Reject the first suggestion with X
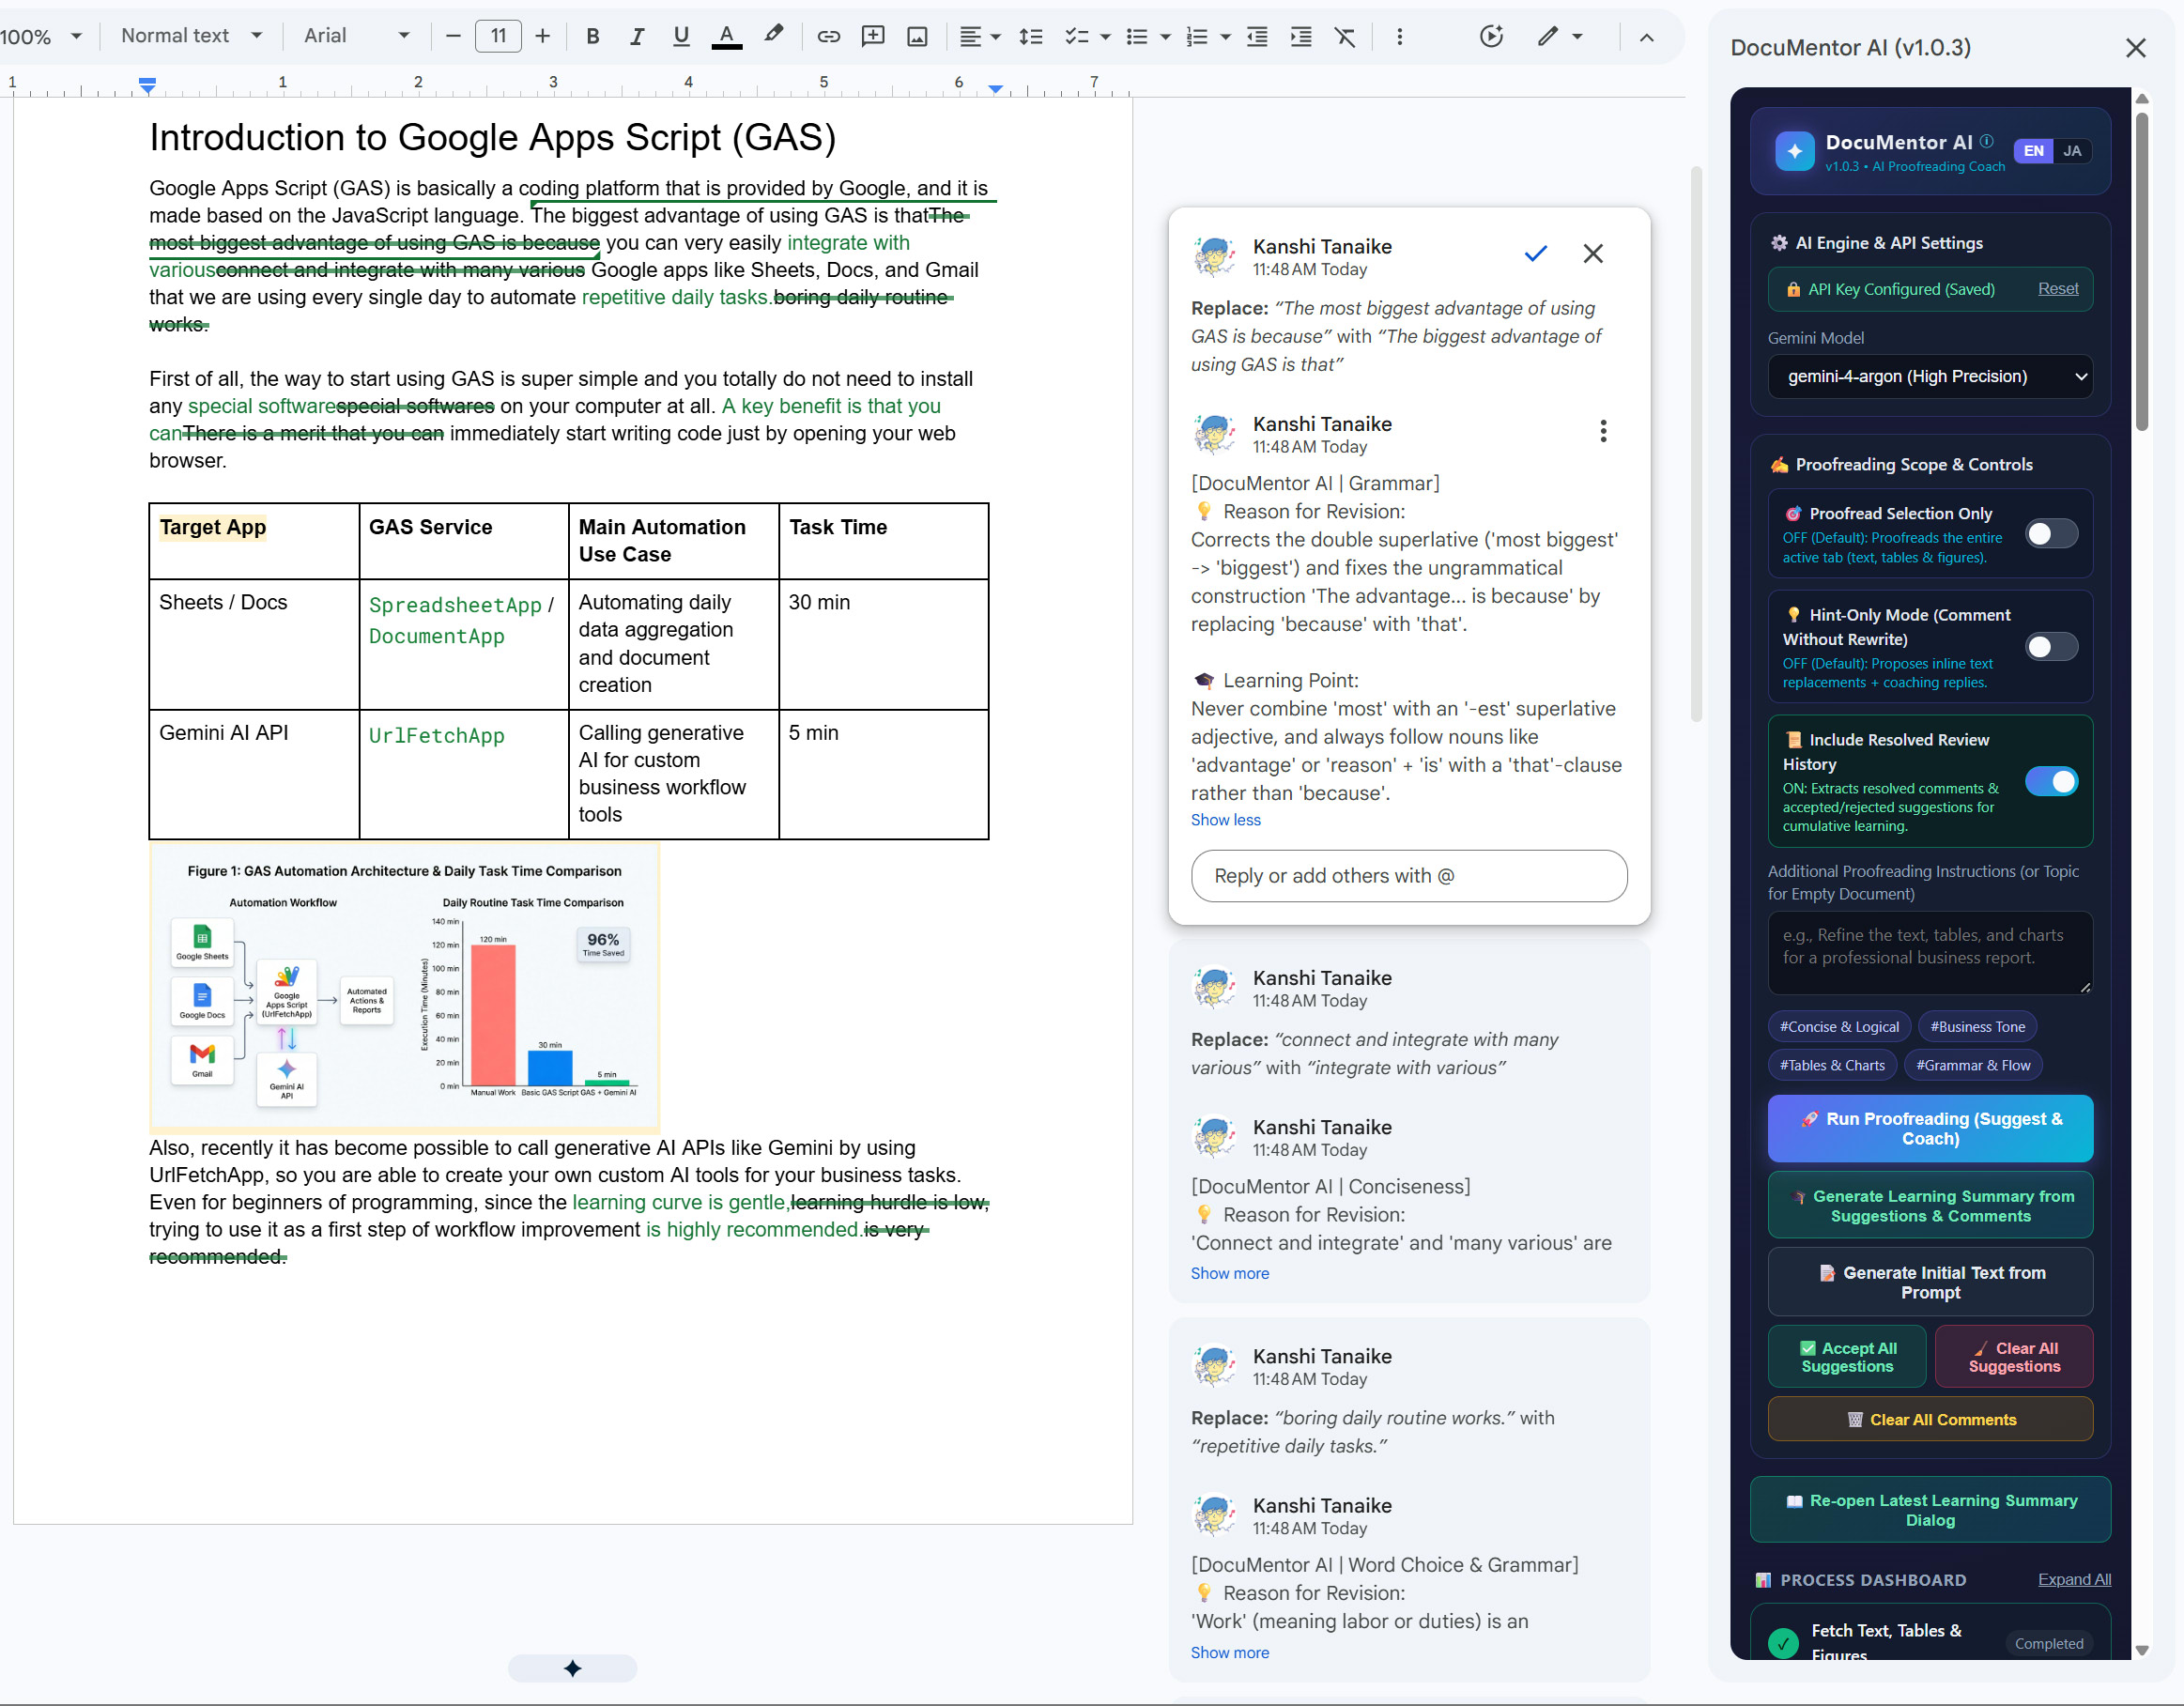This screenshot has height=1706, width=2184. 1593,253
